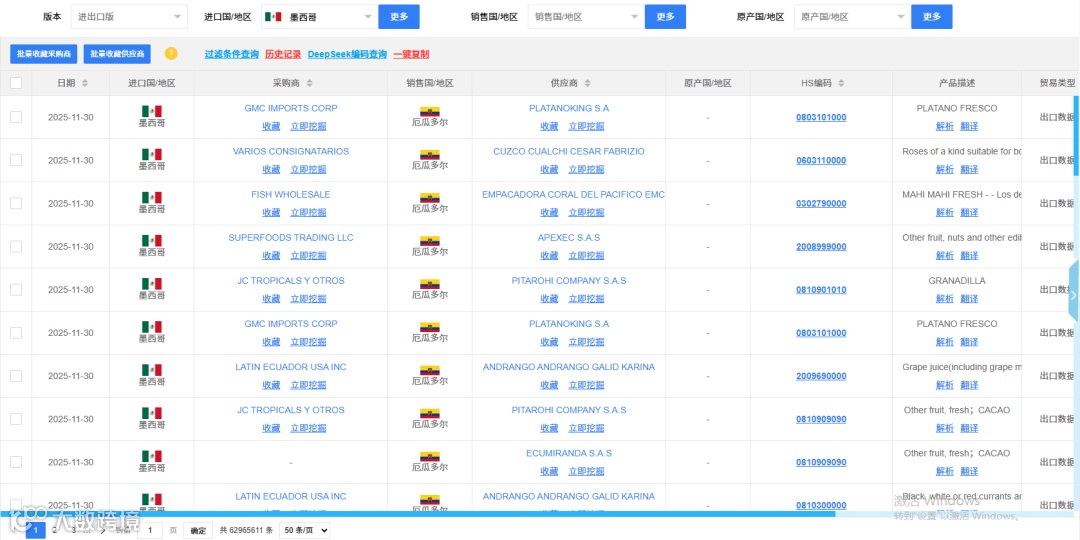Go to next page using pagination arrow

[x=102, y=530]
